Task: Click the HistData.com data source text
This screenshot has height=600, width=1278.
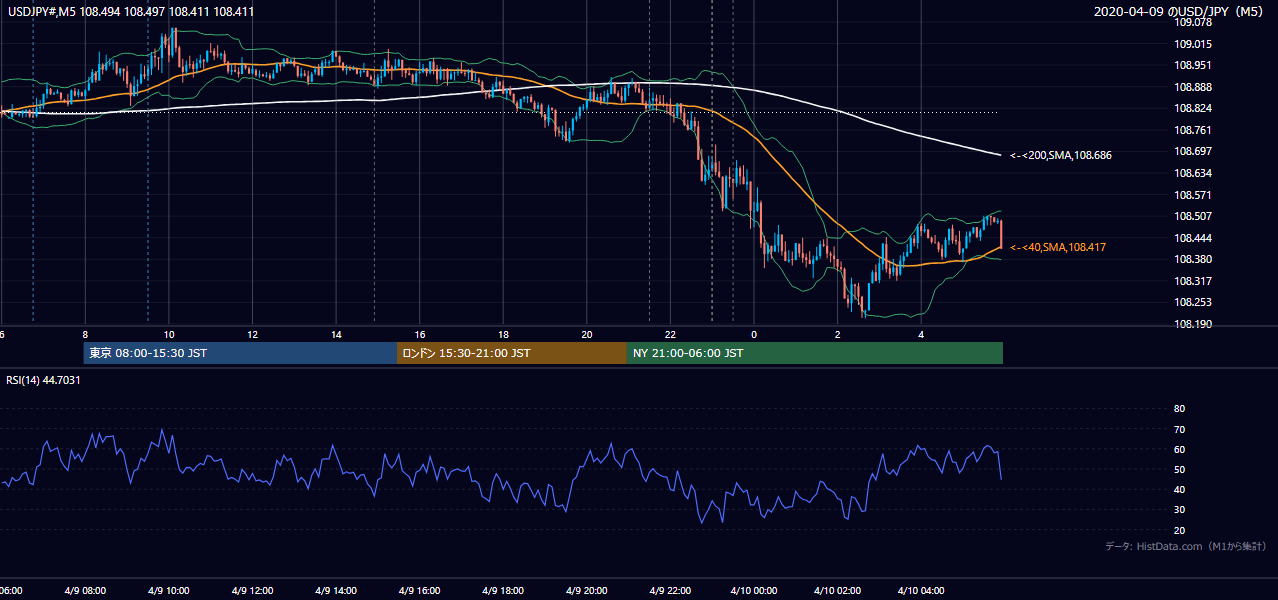Action: point(1186,547)
